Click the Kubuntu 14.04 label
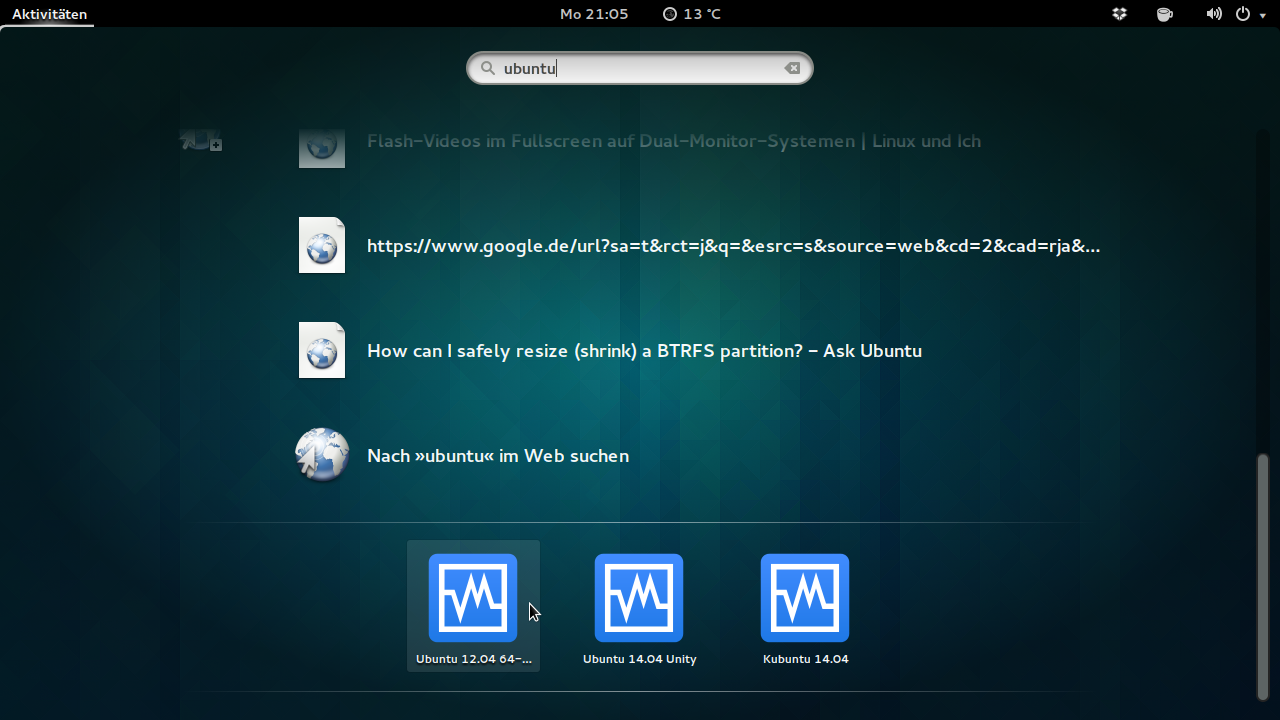 (805, 659)
